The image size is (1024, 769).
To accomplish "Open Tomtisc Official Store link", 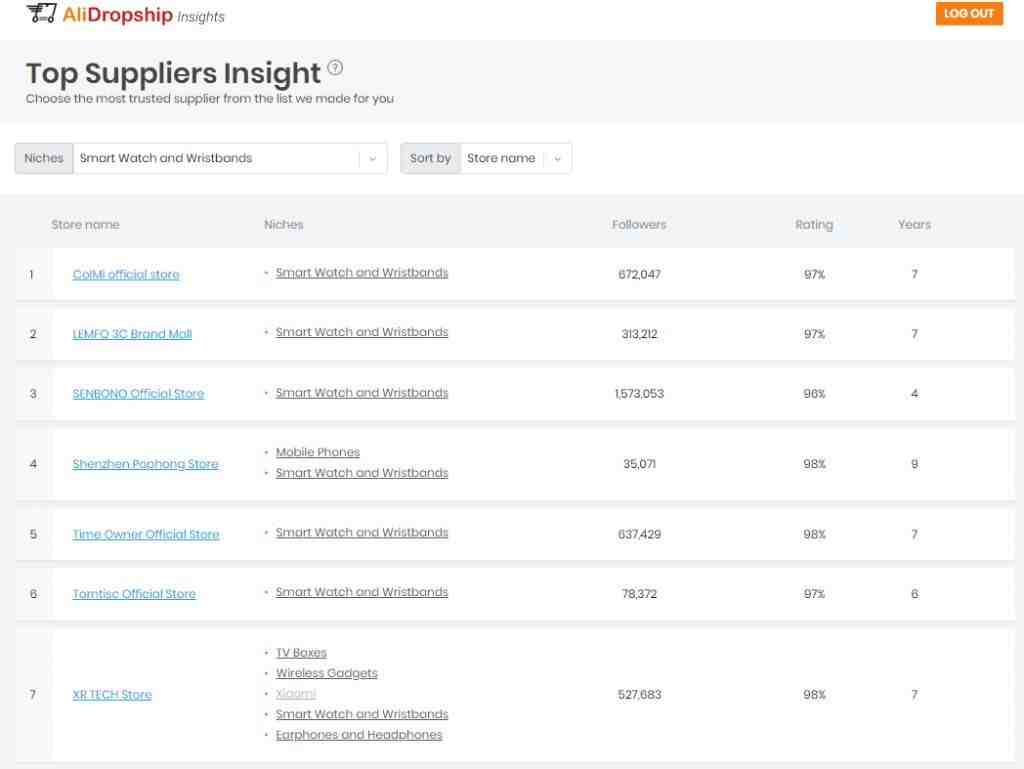I will point(134,594).
